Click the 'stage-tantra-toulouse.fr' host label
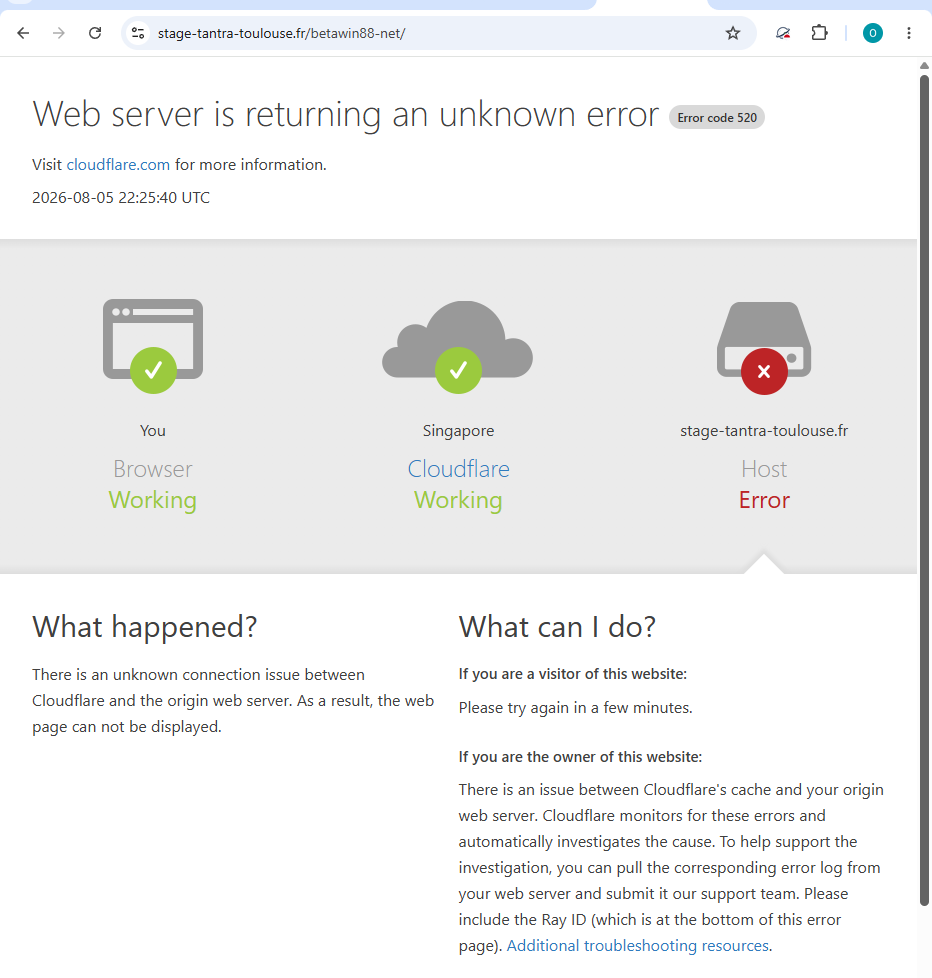Image resolution: width=932 pixels, height=978 pixels. pyautogui.click(x=764, y=431)
